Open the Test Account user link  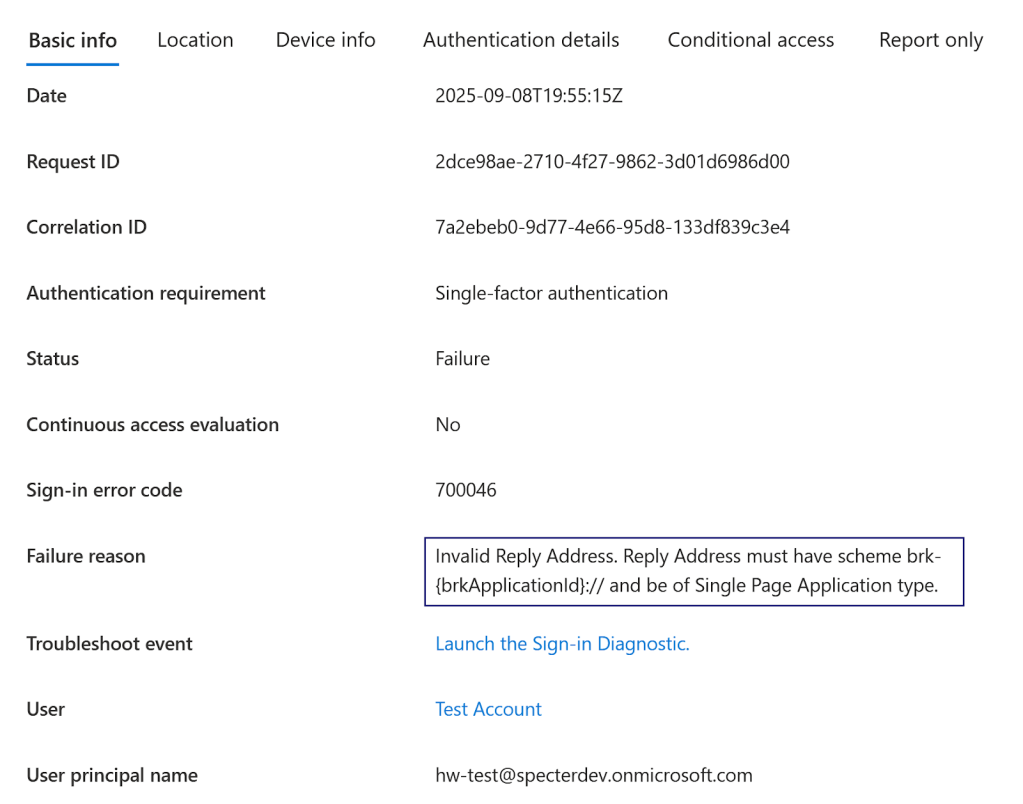point(488,709)
